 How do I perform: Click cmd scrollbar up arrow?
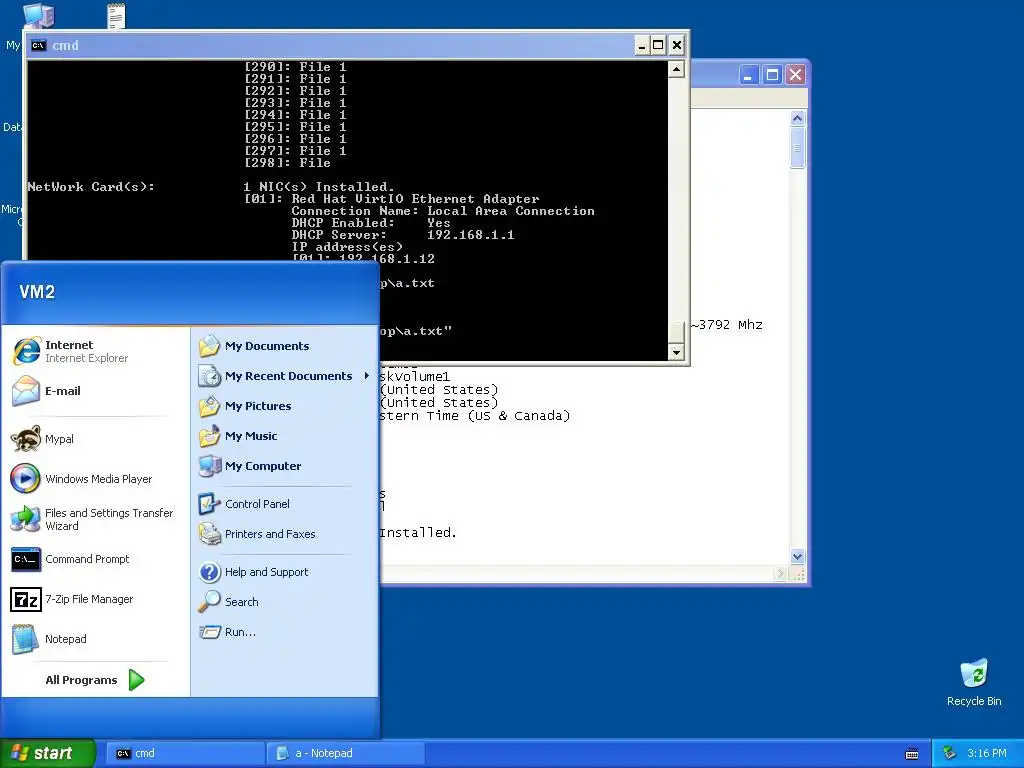pyautogui.click(x=676, y=69)
